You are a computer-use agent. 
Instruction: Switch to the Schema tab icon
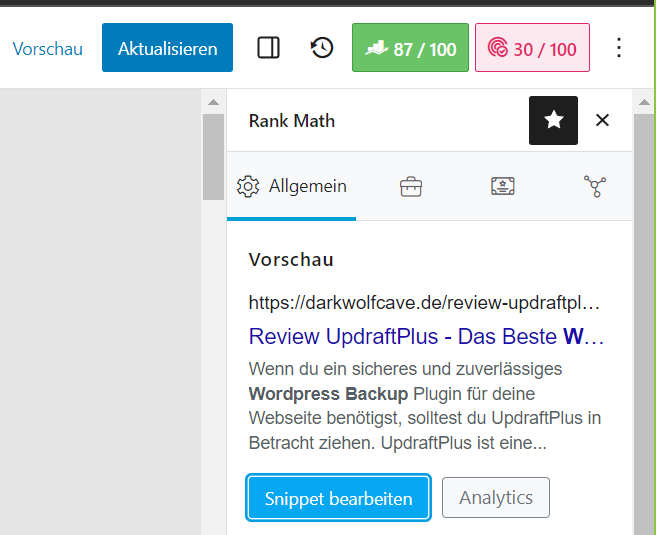pos(502,186)
